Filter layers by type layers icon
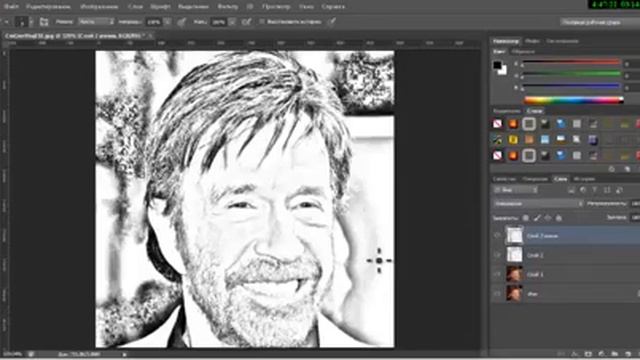 pyautogui.click(x=595, y=190)
